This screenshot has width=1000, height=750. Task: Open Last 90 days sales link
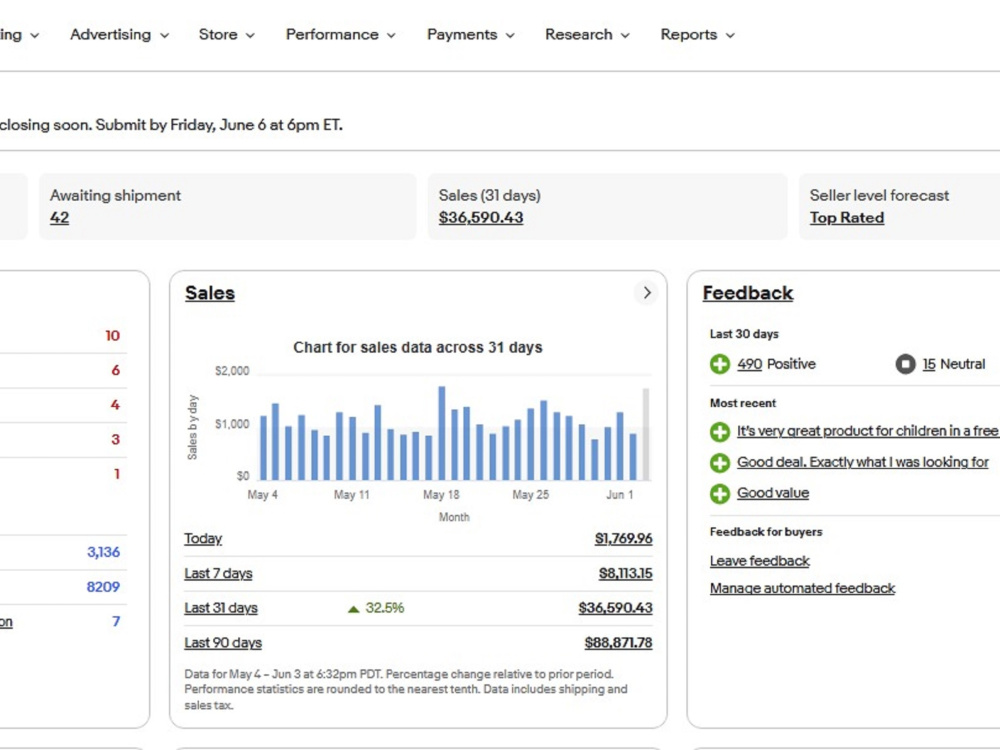coord(223,643)
